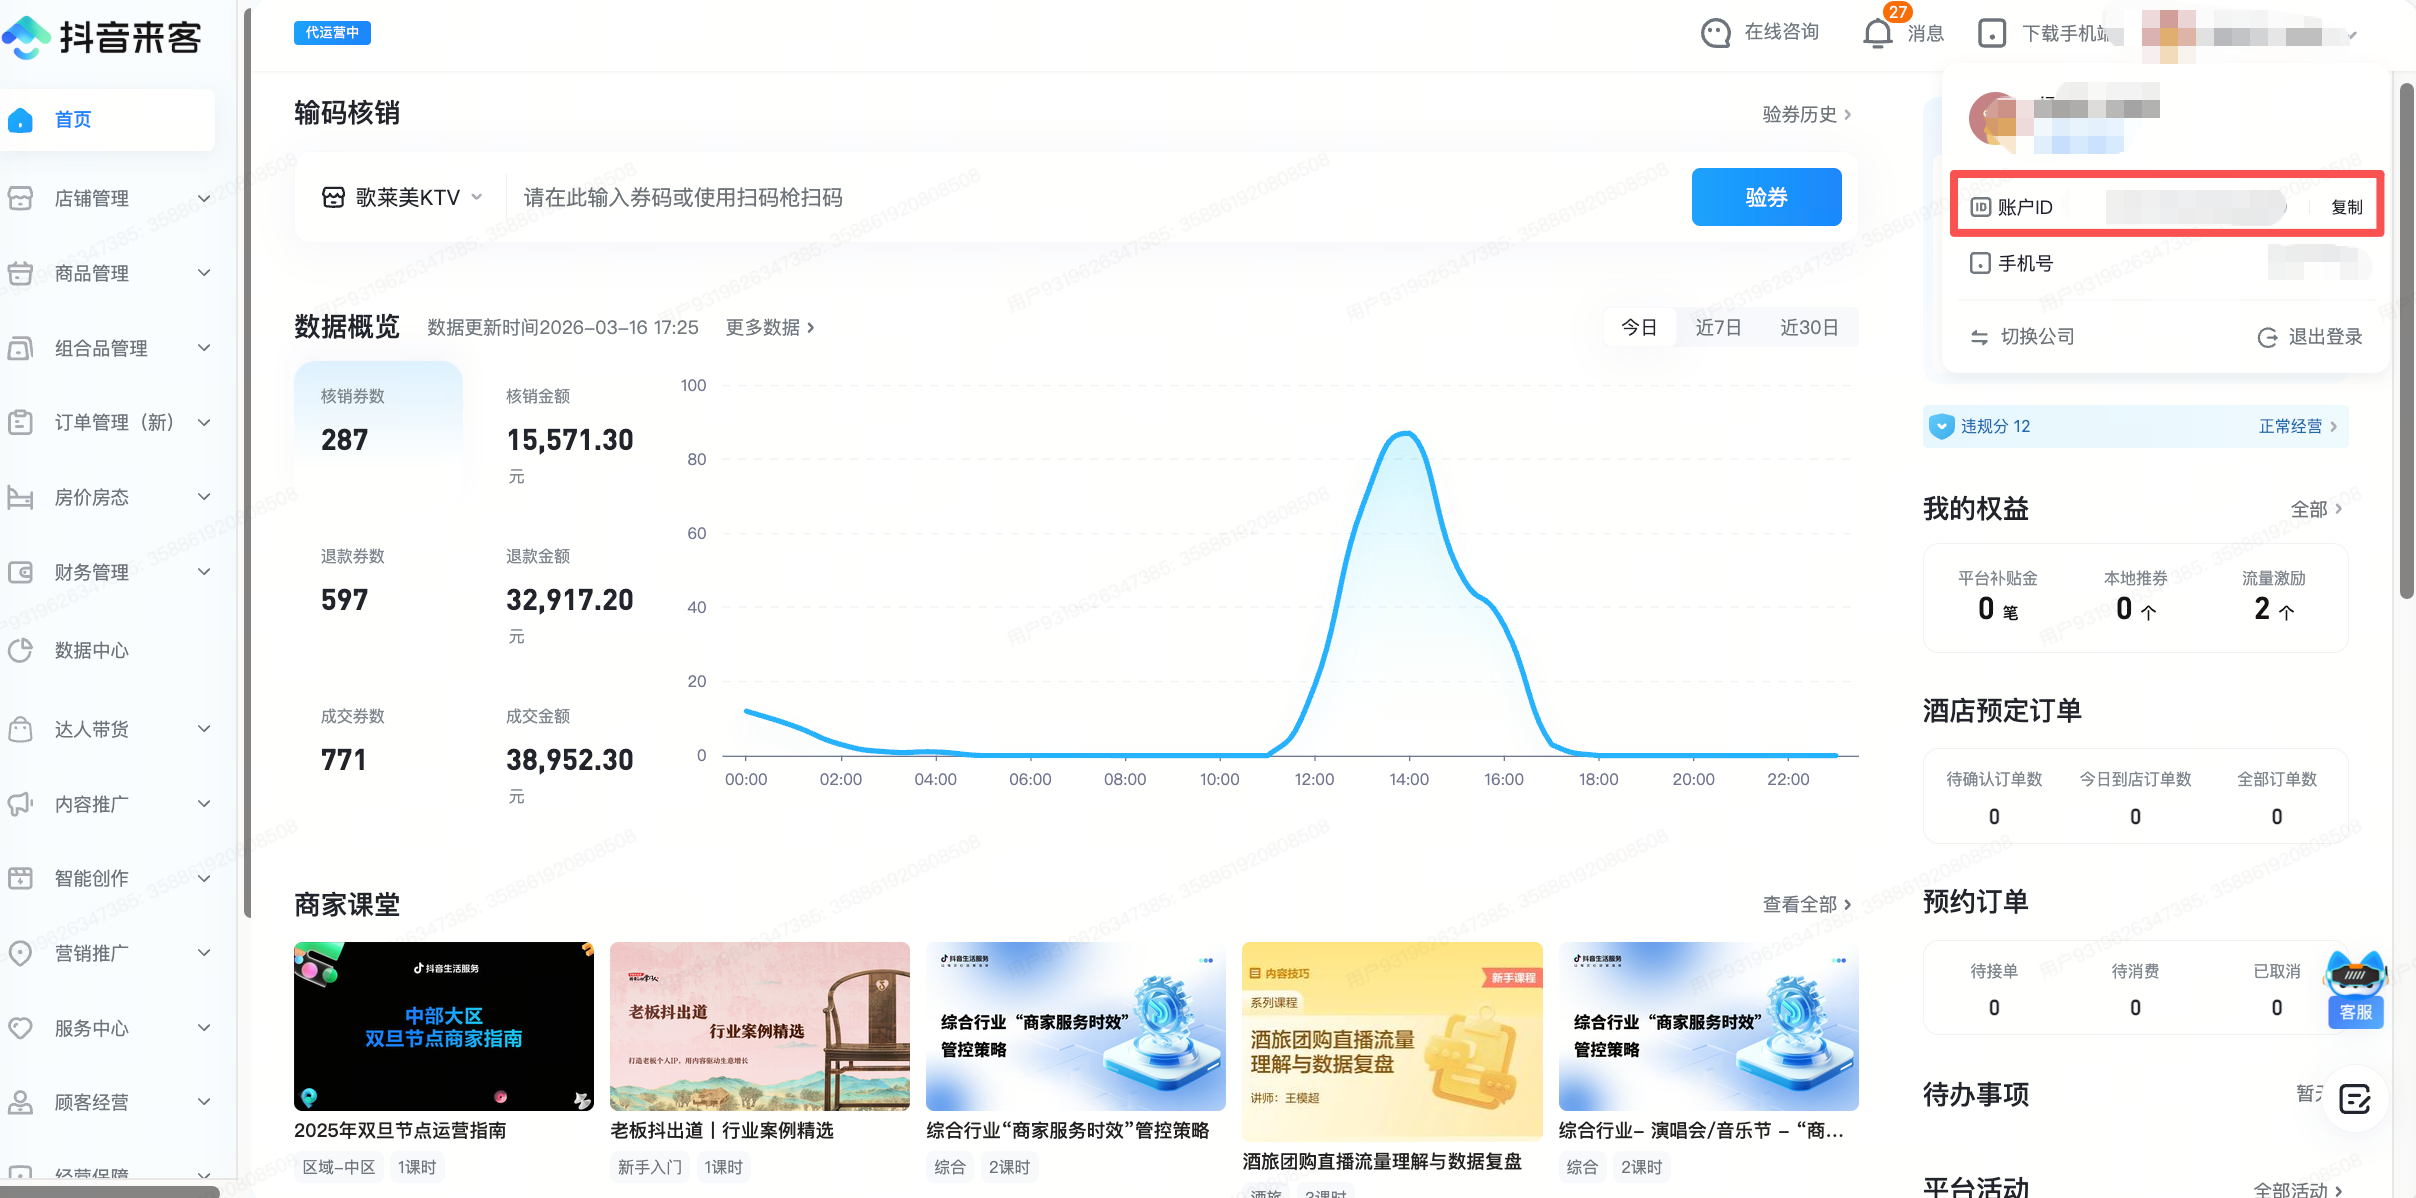Switch to the 近7日 tab
Viewport: 2416px width, 1198px height.
pos(1719,327)
